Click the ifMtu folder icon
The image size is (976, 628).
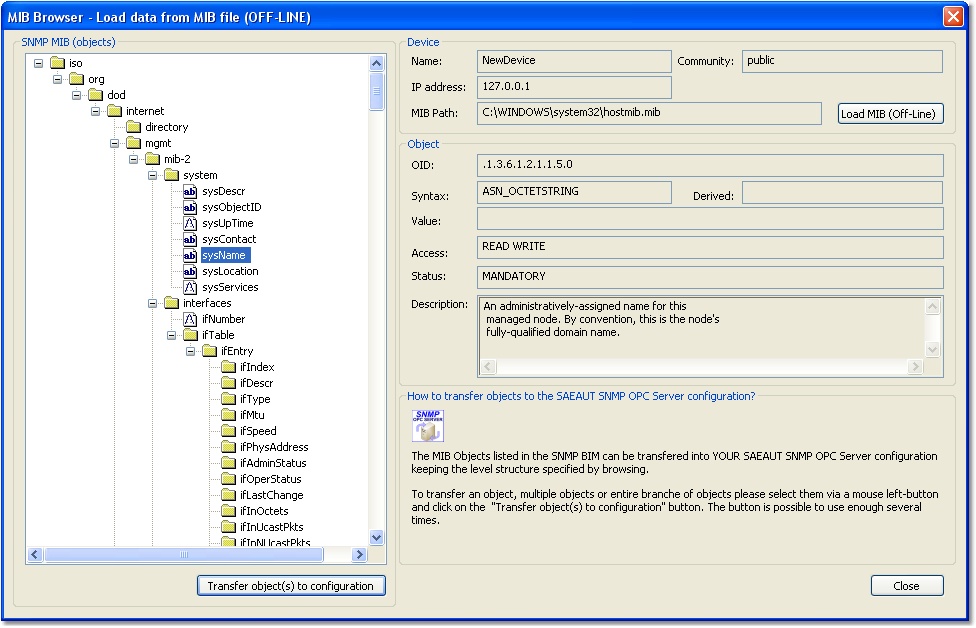tap(229, 415)
